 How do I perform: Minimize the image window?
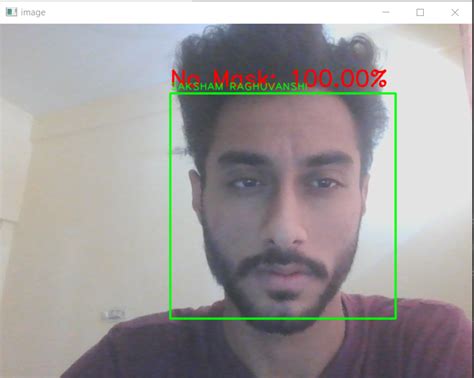click(386, 12)
